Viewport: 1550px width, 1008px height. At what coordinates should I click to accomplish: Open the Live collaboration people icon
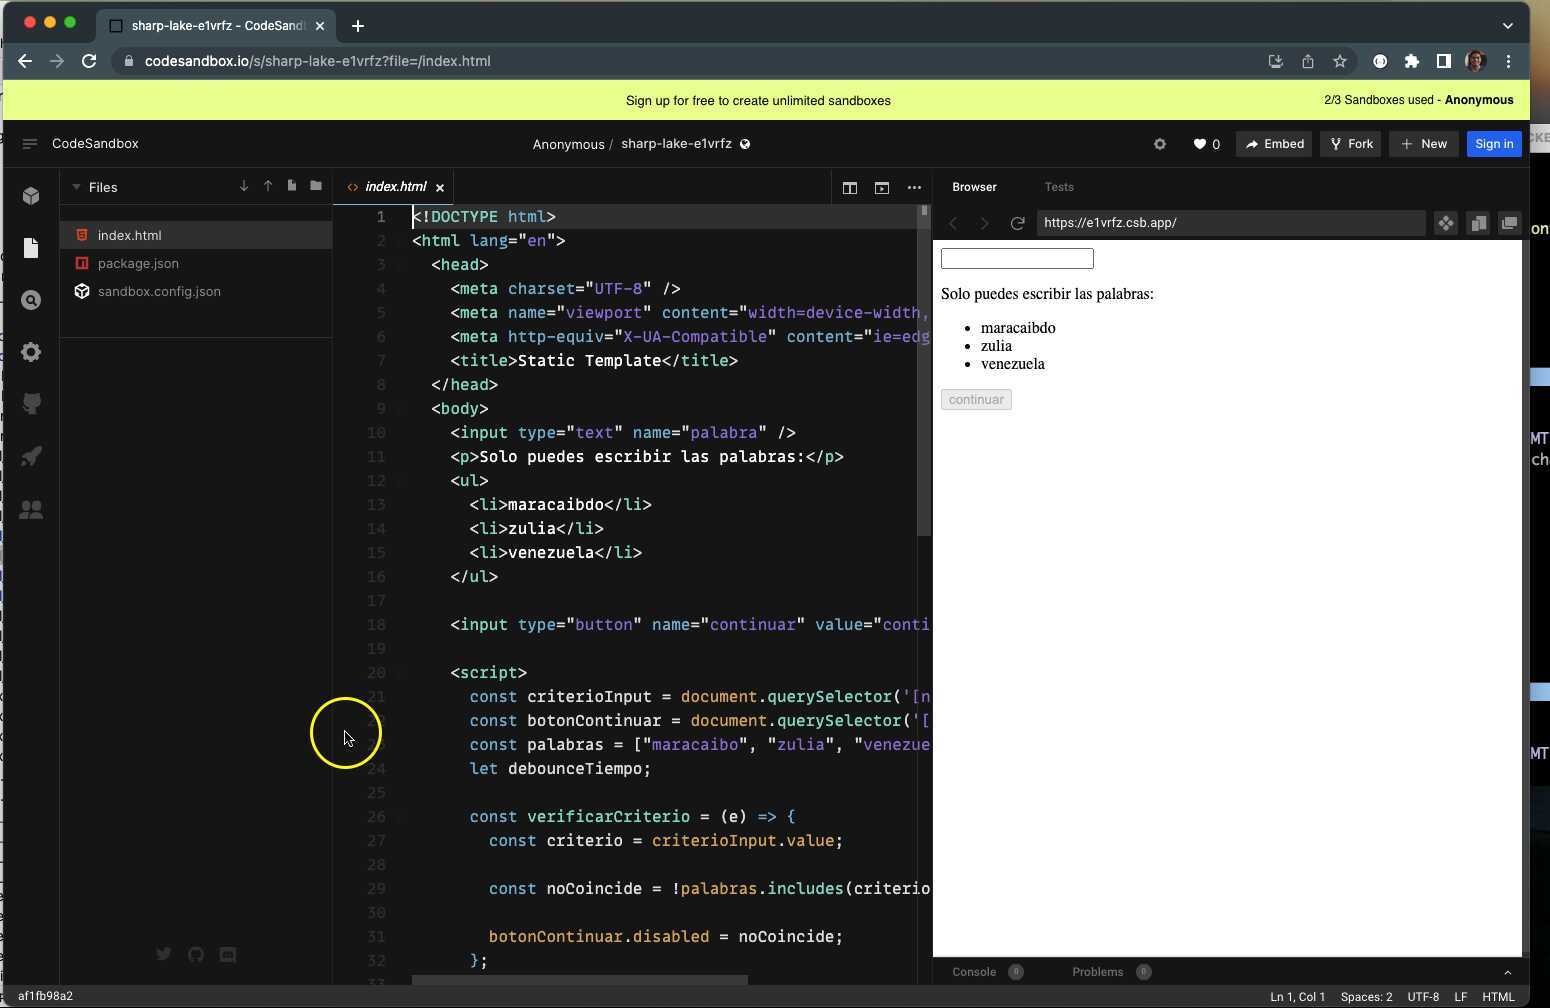coord(31,510)
